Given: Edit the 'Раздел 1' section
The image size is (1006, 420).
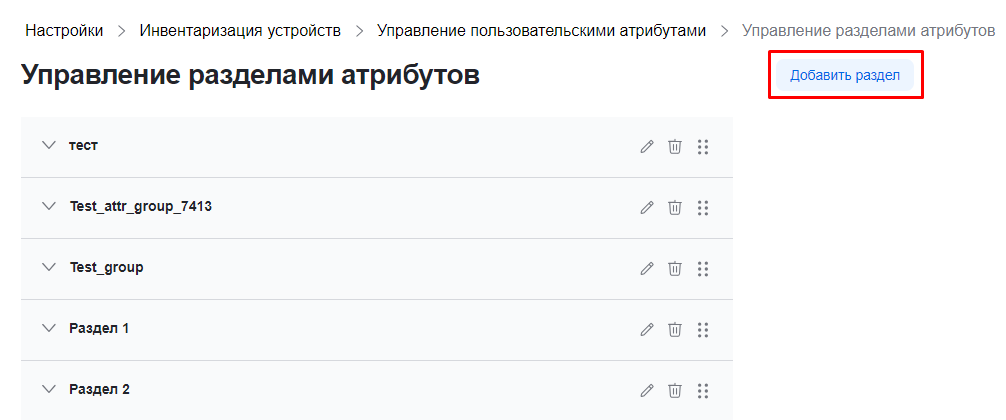Looking at the screenshot, I should 647,329.
